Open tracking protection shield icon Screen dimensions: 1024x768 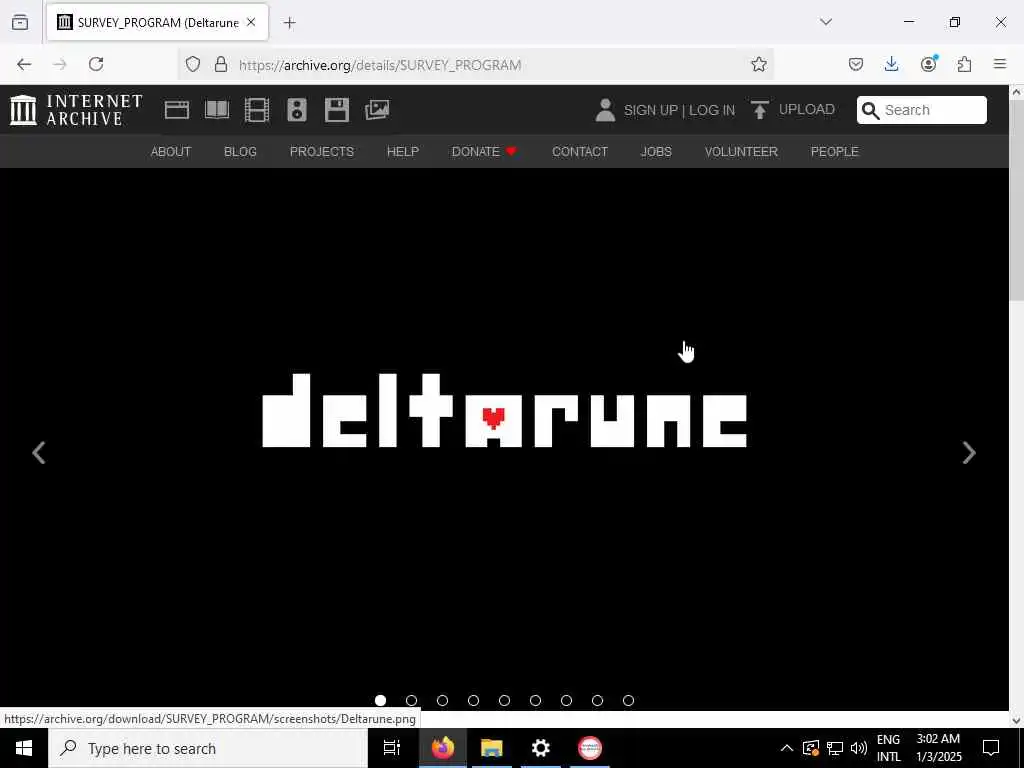[x=193, y=64]
